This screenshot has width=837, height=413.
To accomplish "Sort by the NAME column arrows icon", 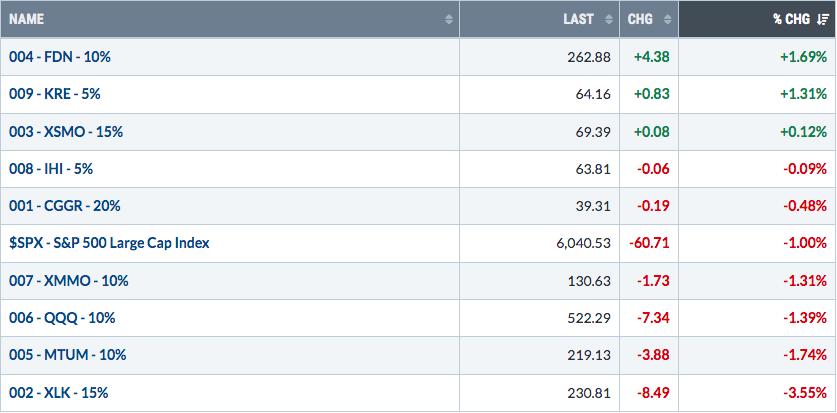I will coord(449,19).
